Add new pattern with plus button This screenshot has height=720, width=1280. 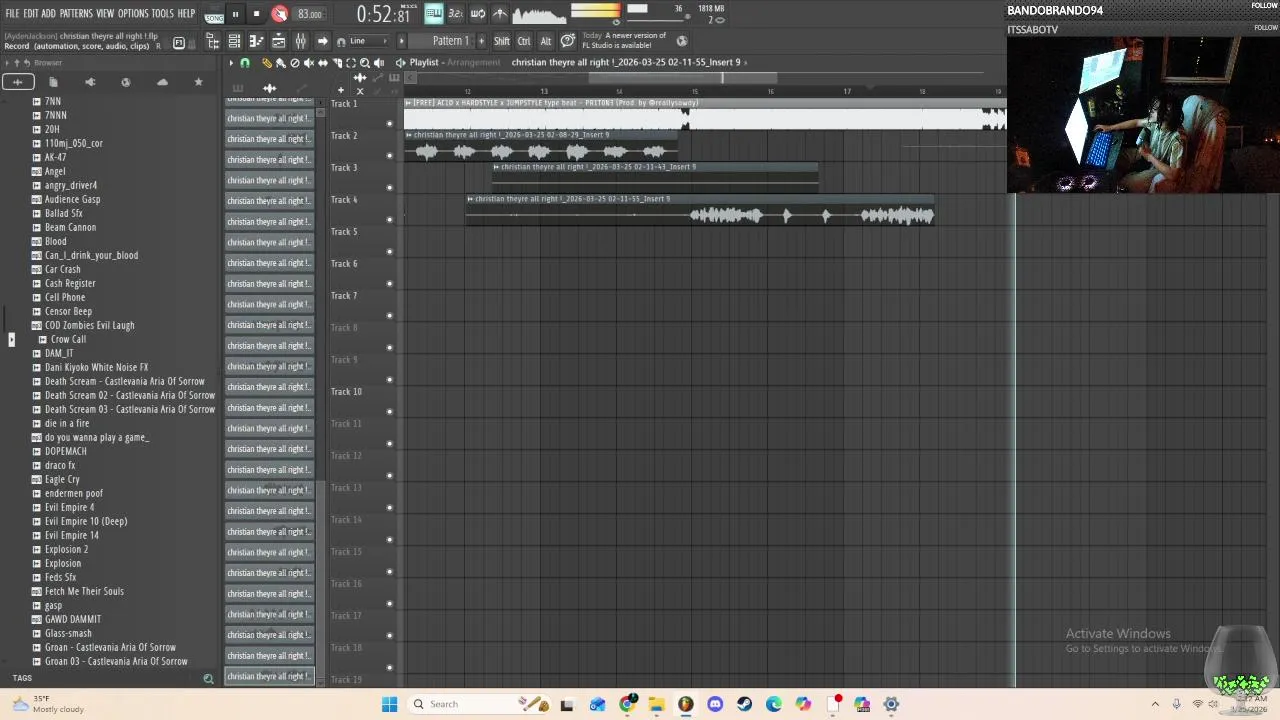[481, 41]
